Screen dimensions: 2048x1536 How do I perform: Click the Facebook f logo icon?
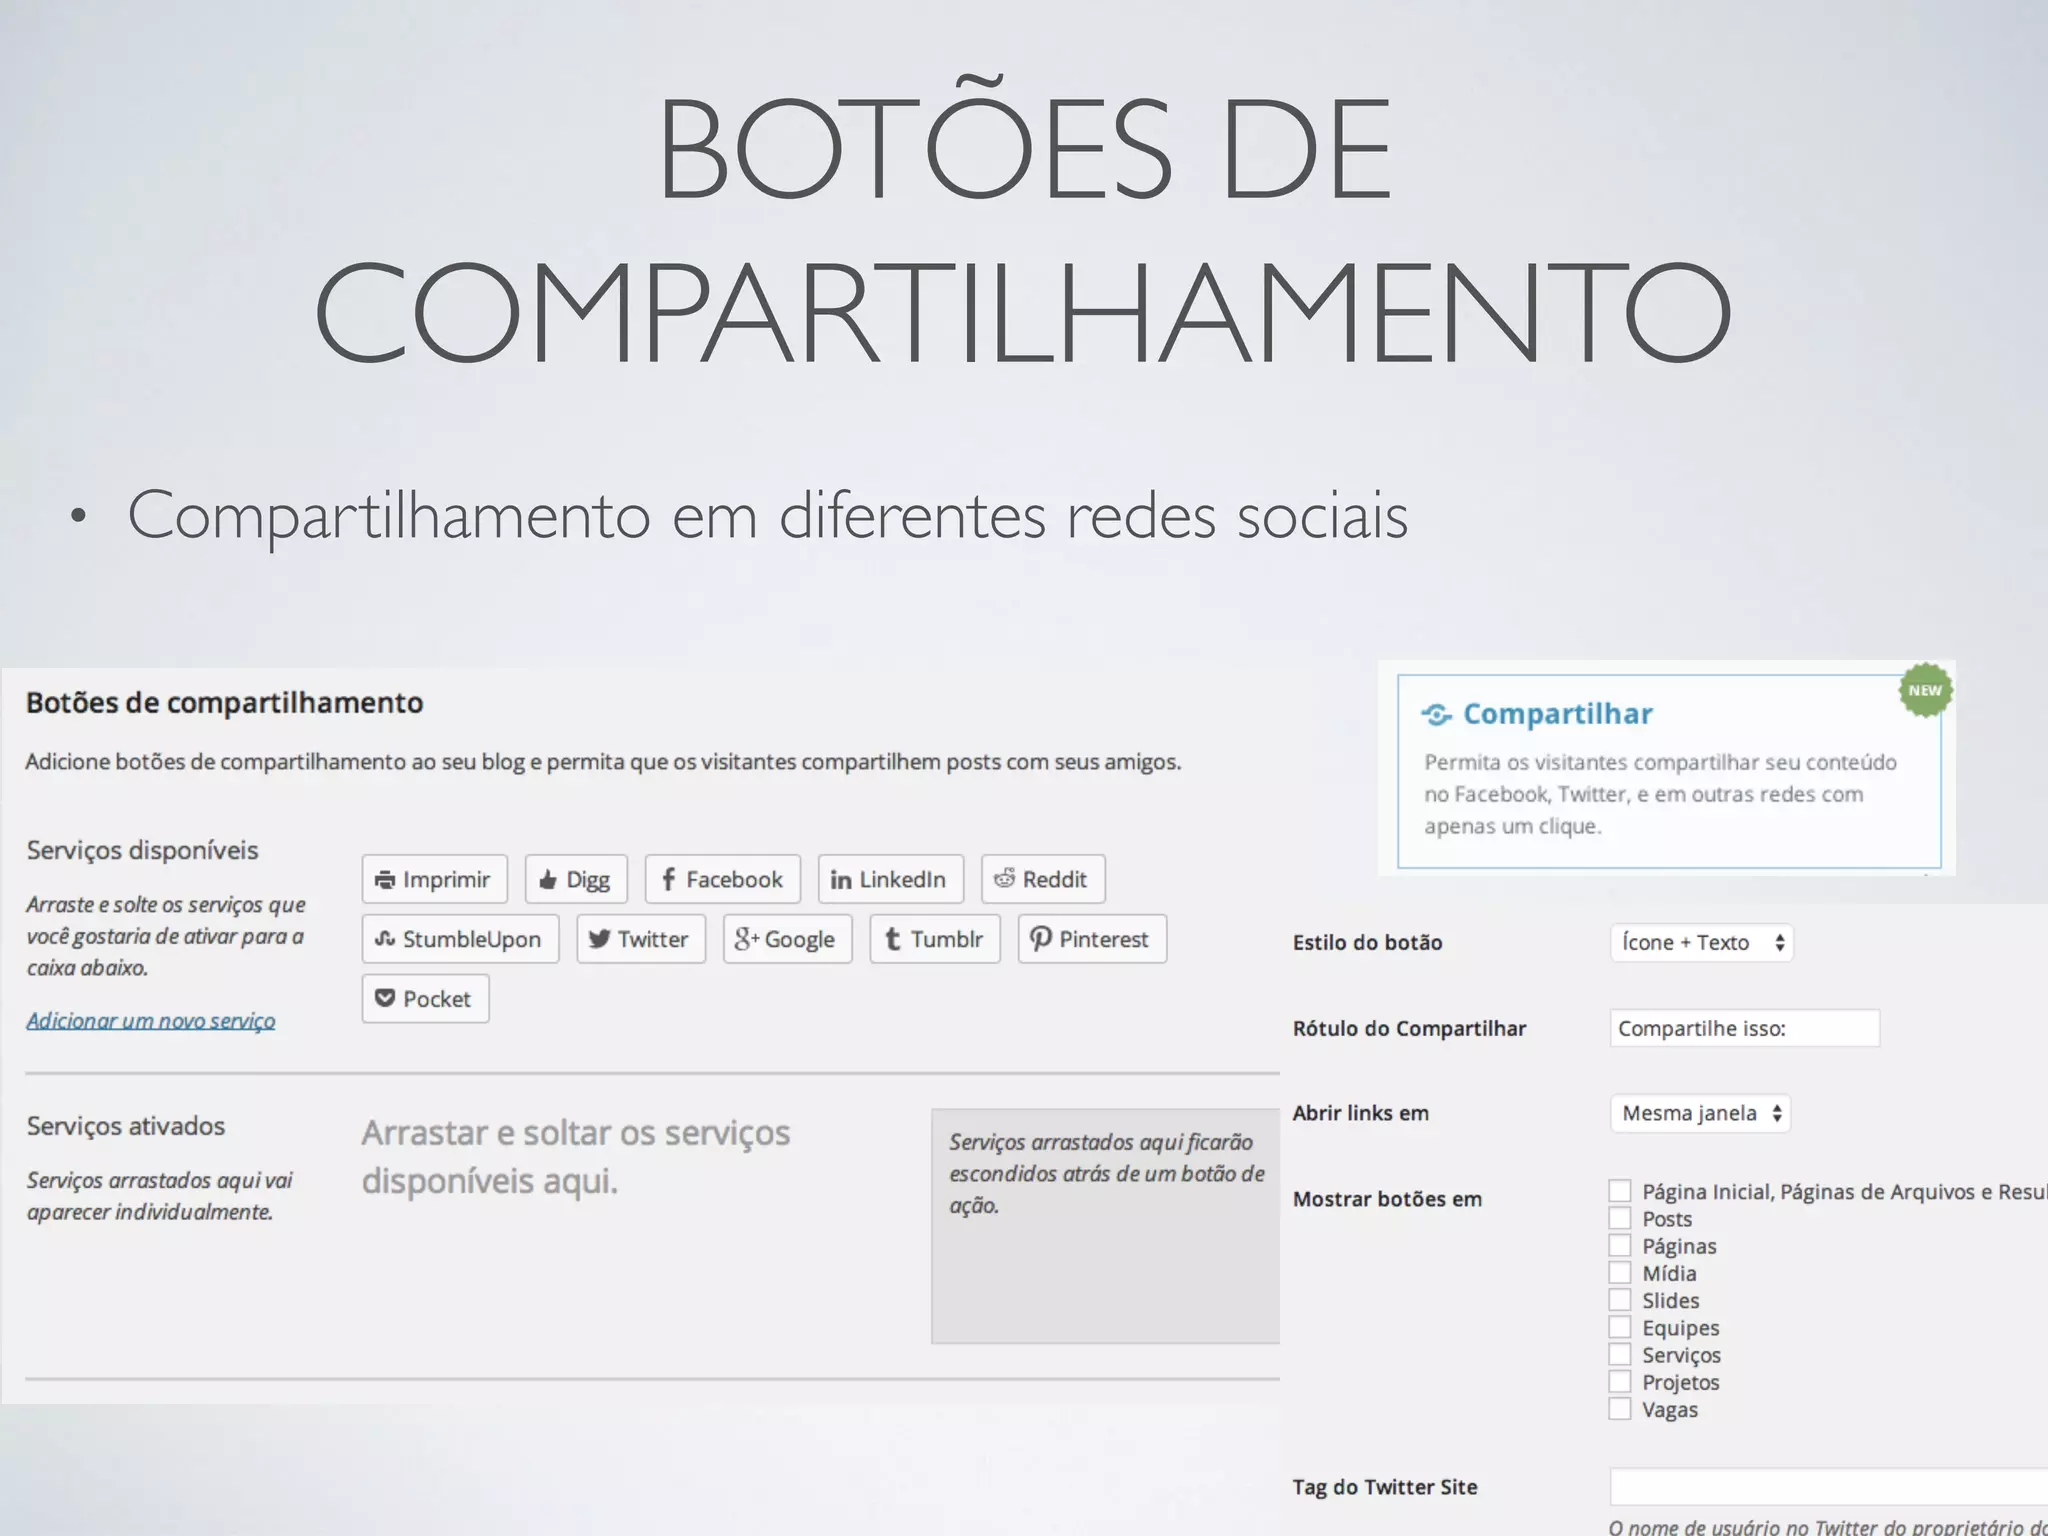coord(668,879)
